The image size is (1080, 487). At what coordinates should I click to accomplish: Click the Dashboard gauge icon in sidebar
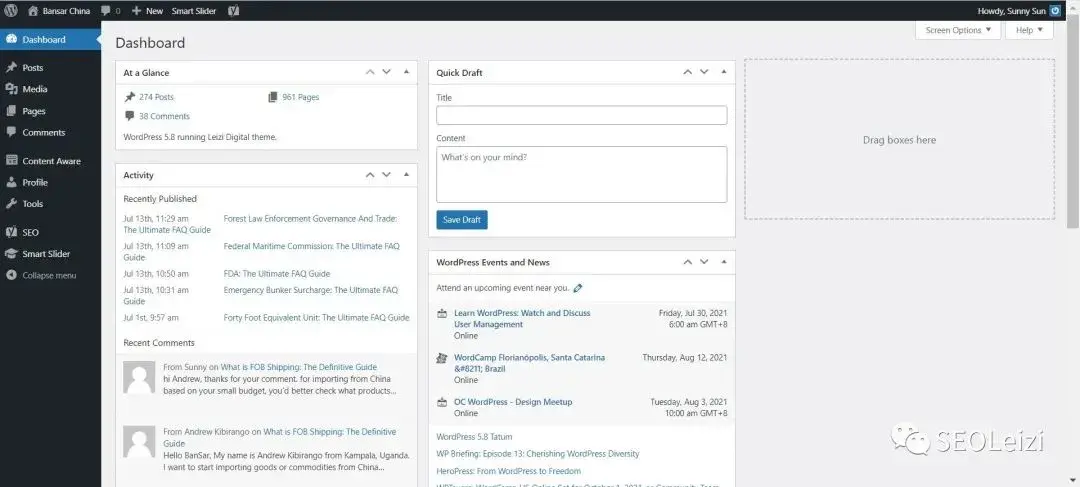[x=12, y=39]
